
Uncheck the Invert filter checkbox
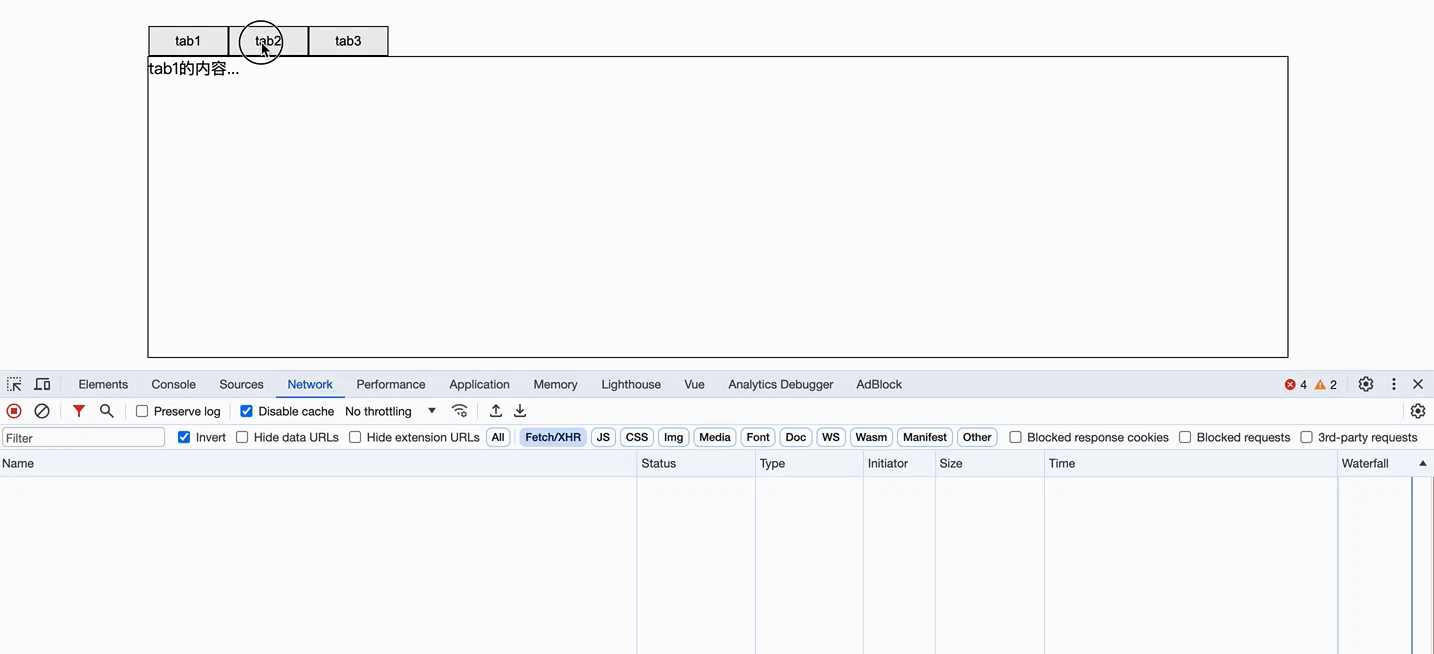point(184,437)
